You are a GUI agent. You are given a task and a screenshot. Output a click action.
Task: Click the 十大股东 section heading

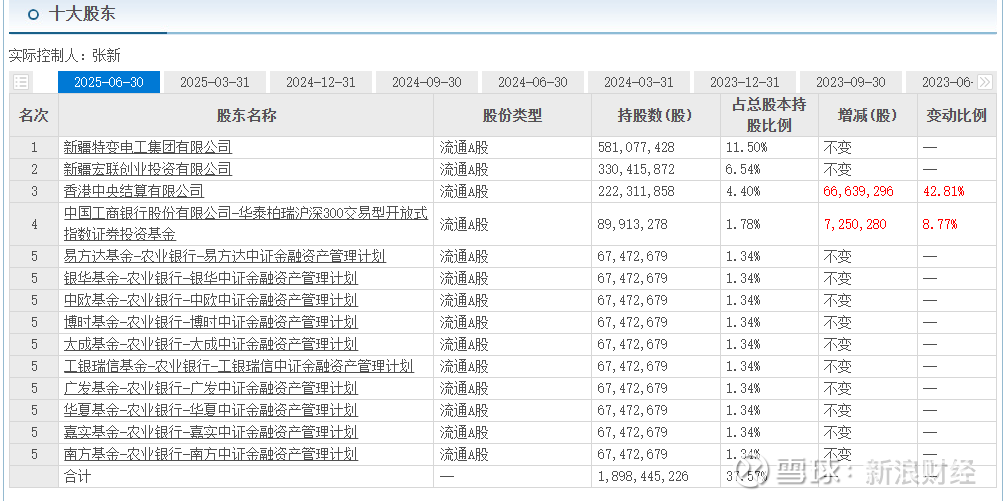pos(82,14)
